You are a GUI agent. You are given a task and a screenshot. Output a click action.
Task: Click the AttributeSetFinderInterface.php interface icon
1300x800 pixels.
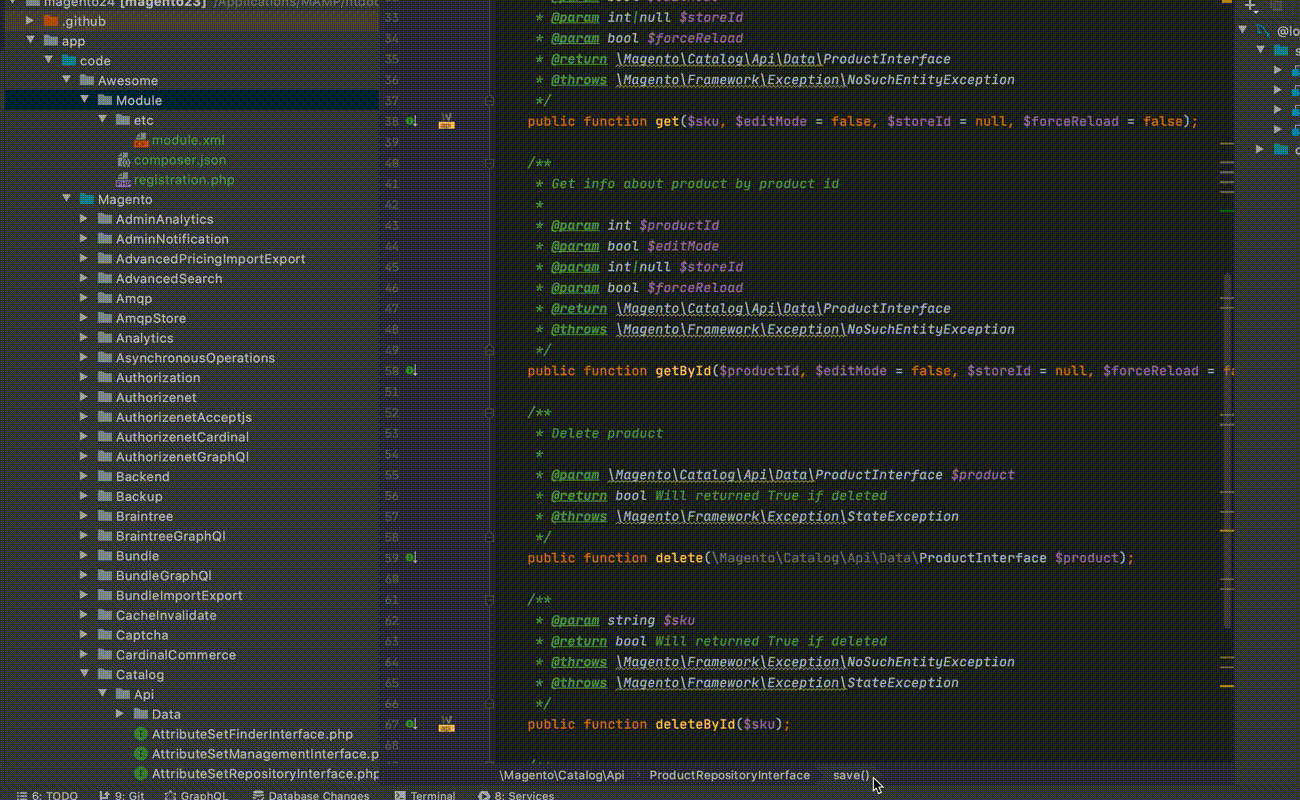(x=141, y=734)
